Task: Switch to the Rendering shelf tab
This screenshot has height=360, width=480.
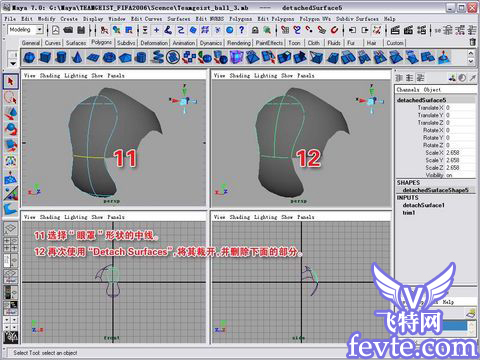Action: (x=239, y=43)
